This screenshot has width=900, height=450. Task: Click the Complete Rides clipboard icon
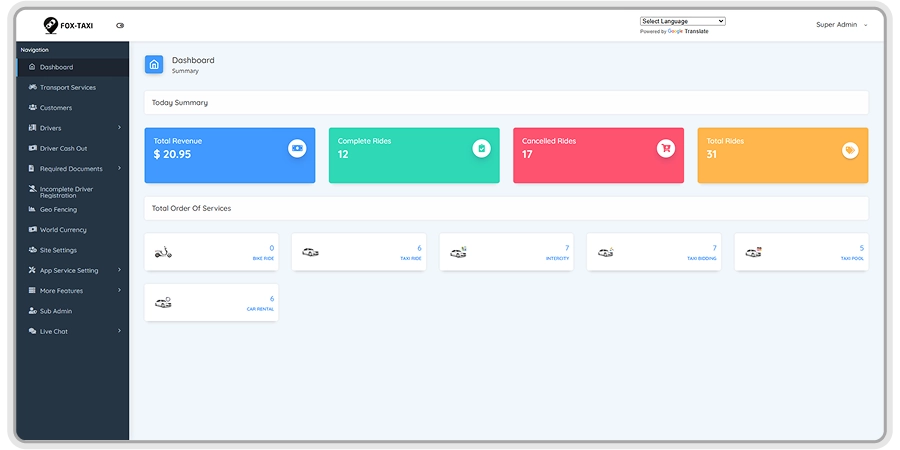point(482,149)
